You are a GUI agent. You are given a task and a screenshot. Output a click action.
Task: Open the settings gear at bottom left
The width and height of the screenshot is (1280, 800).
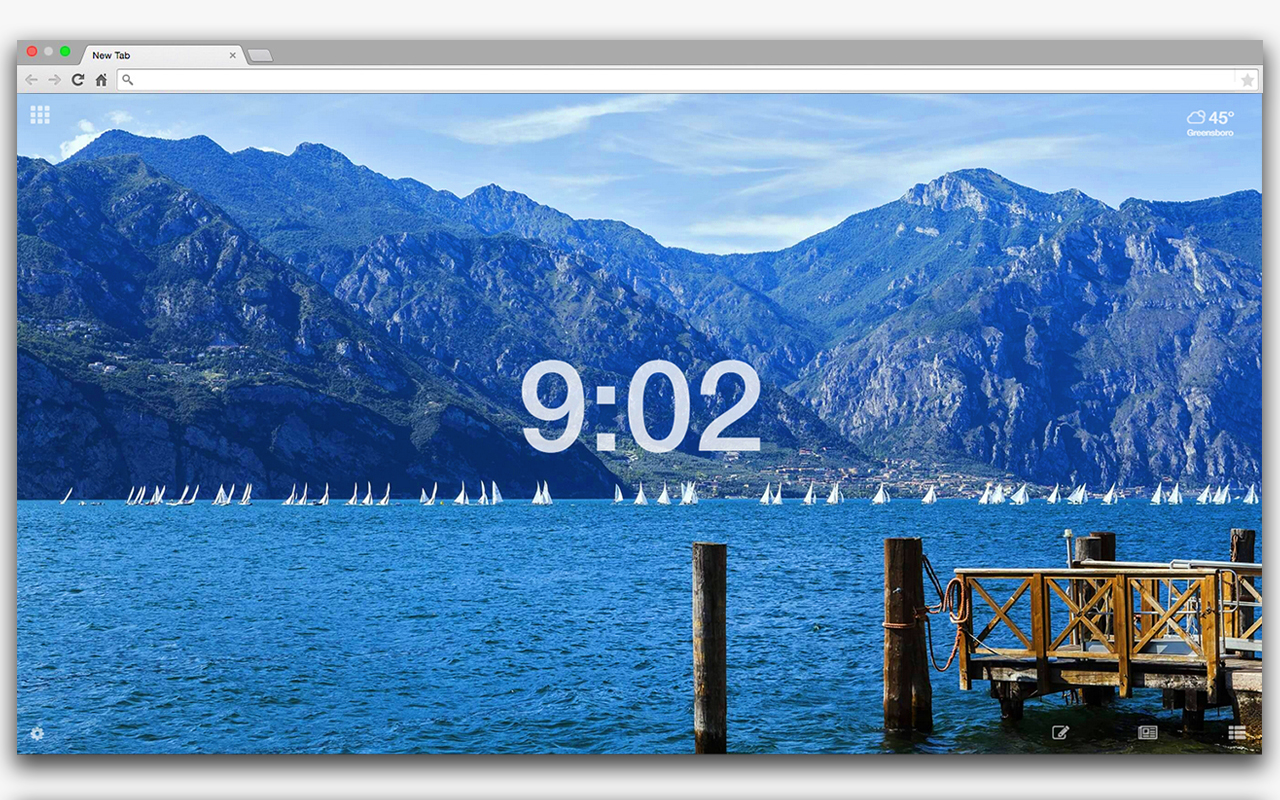coord(36,733)
